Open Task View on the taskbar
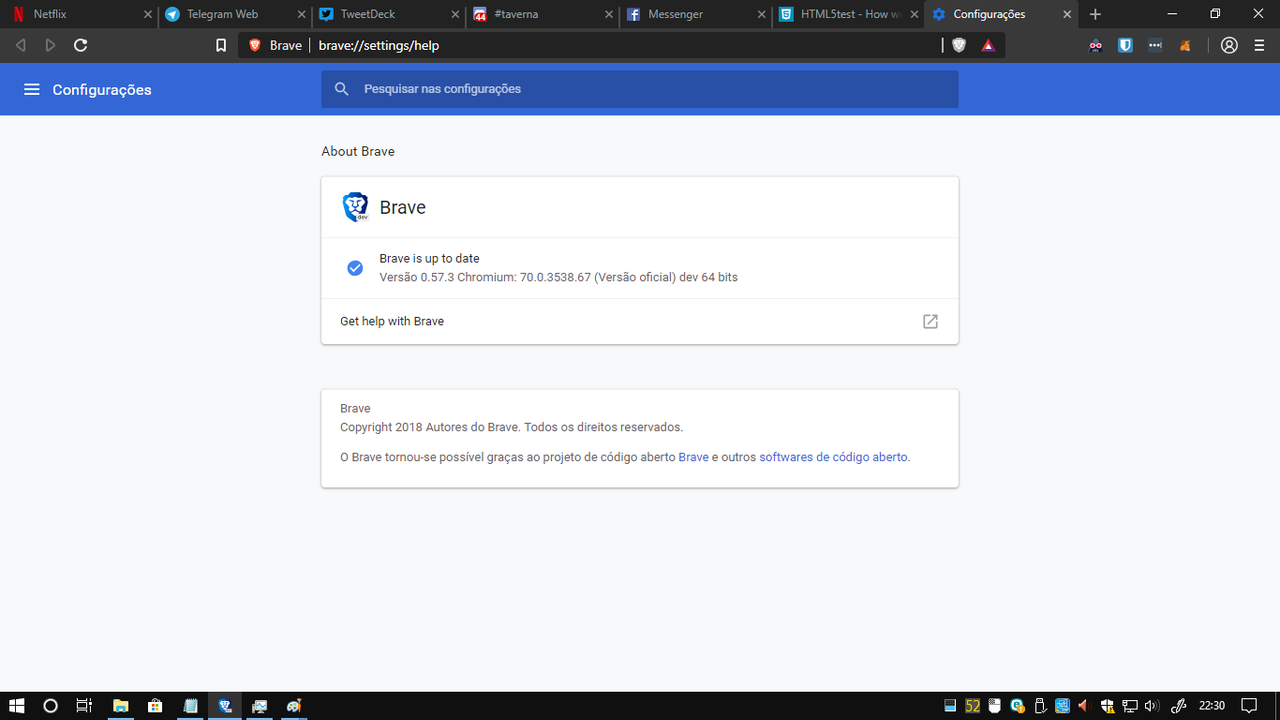The width and height of the screenshot is (1280, 720). [x=84, y=706]
